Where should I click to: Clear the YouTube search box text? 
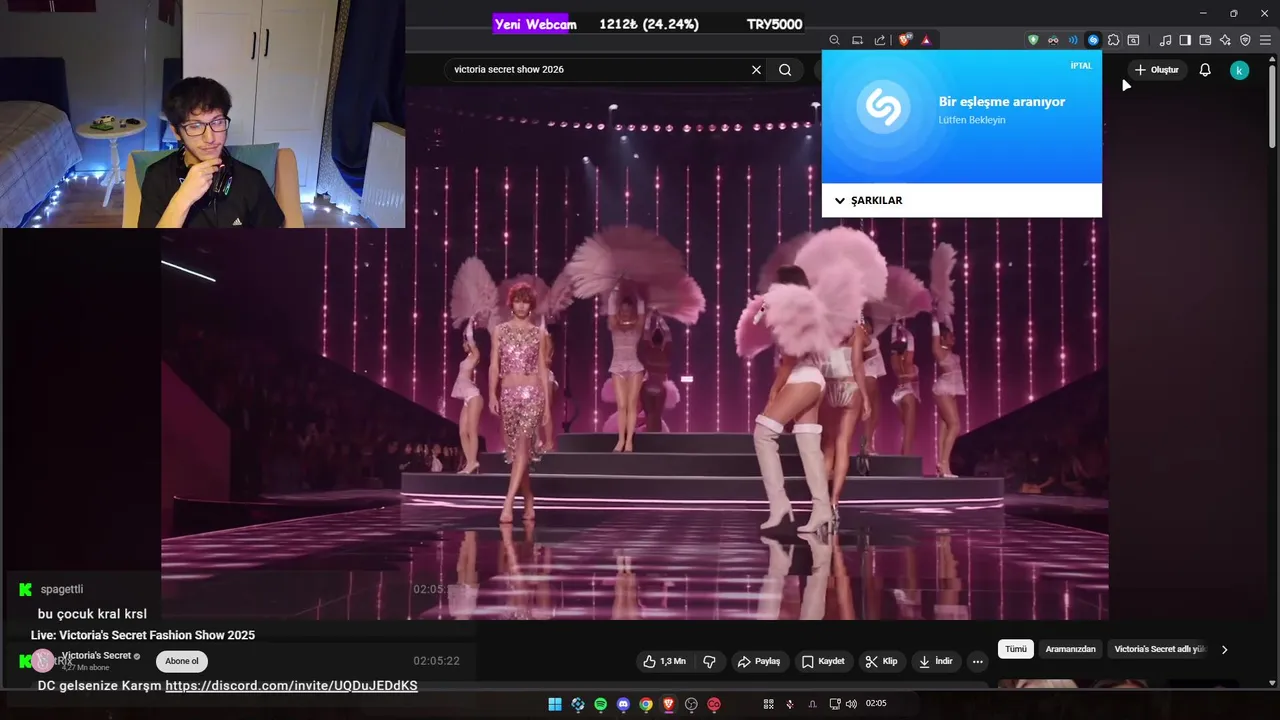(x=756, y=70)
